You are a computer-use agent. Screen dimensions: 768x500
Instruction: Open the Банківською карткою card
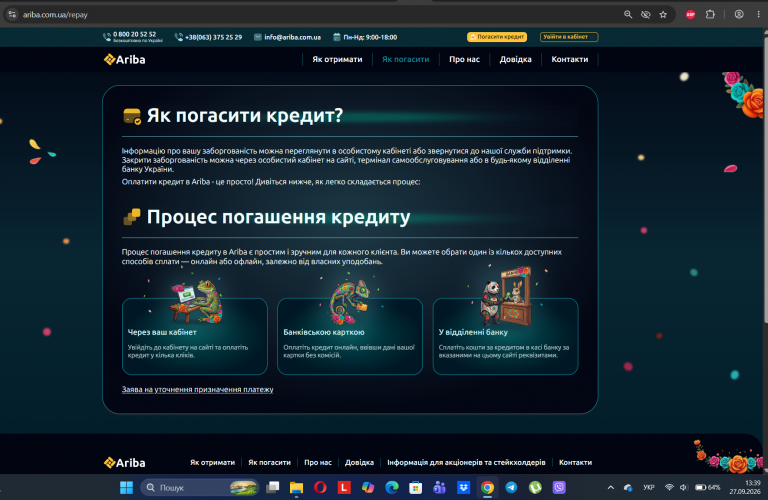(x=350, y=336)
